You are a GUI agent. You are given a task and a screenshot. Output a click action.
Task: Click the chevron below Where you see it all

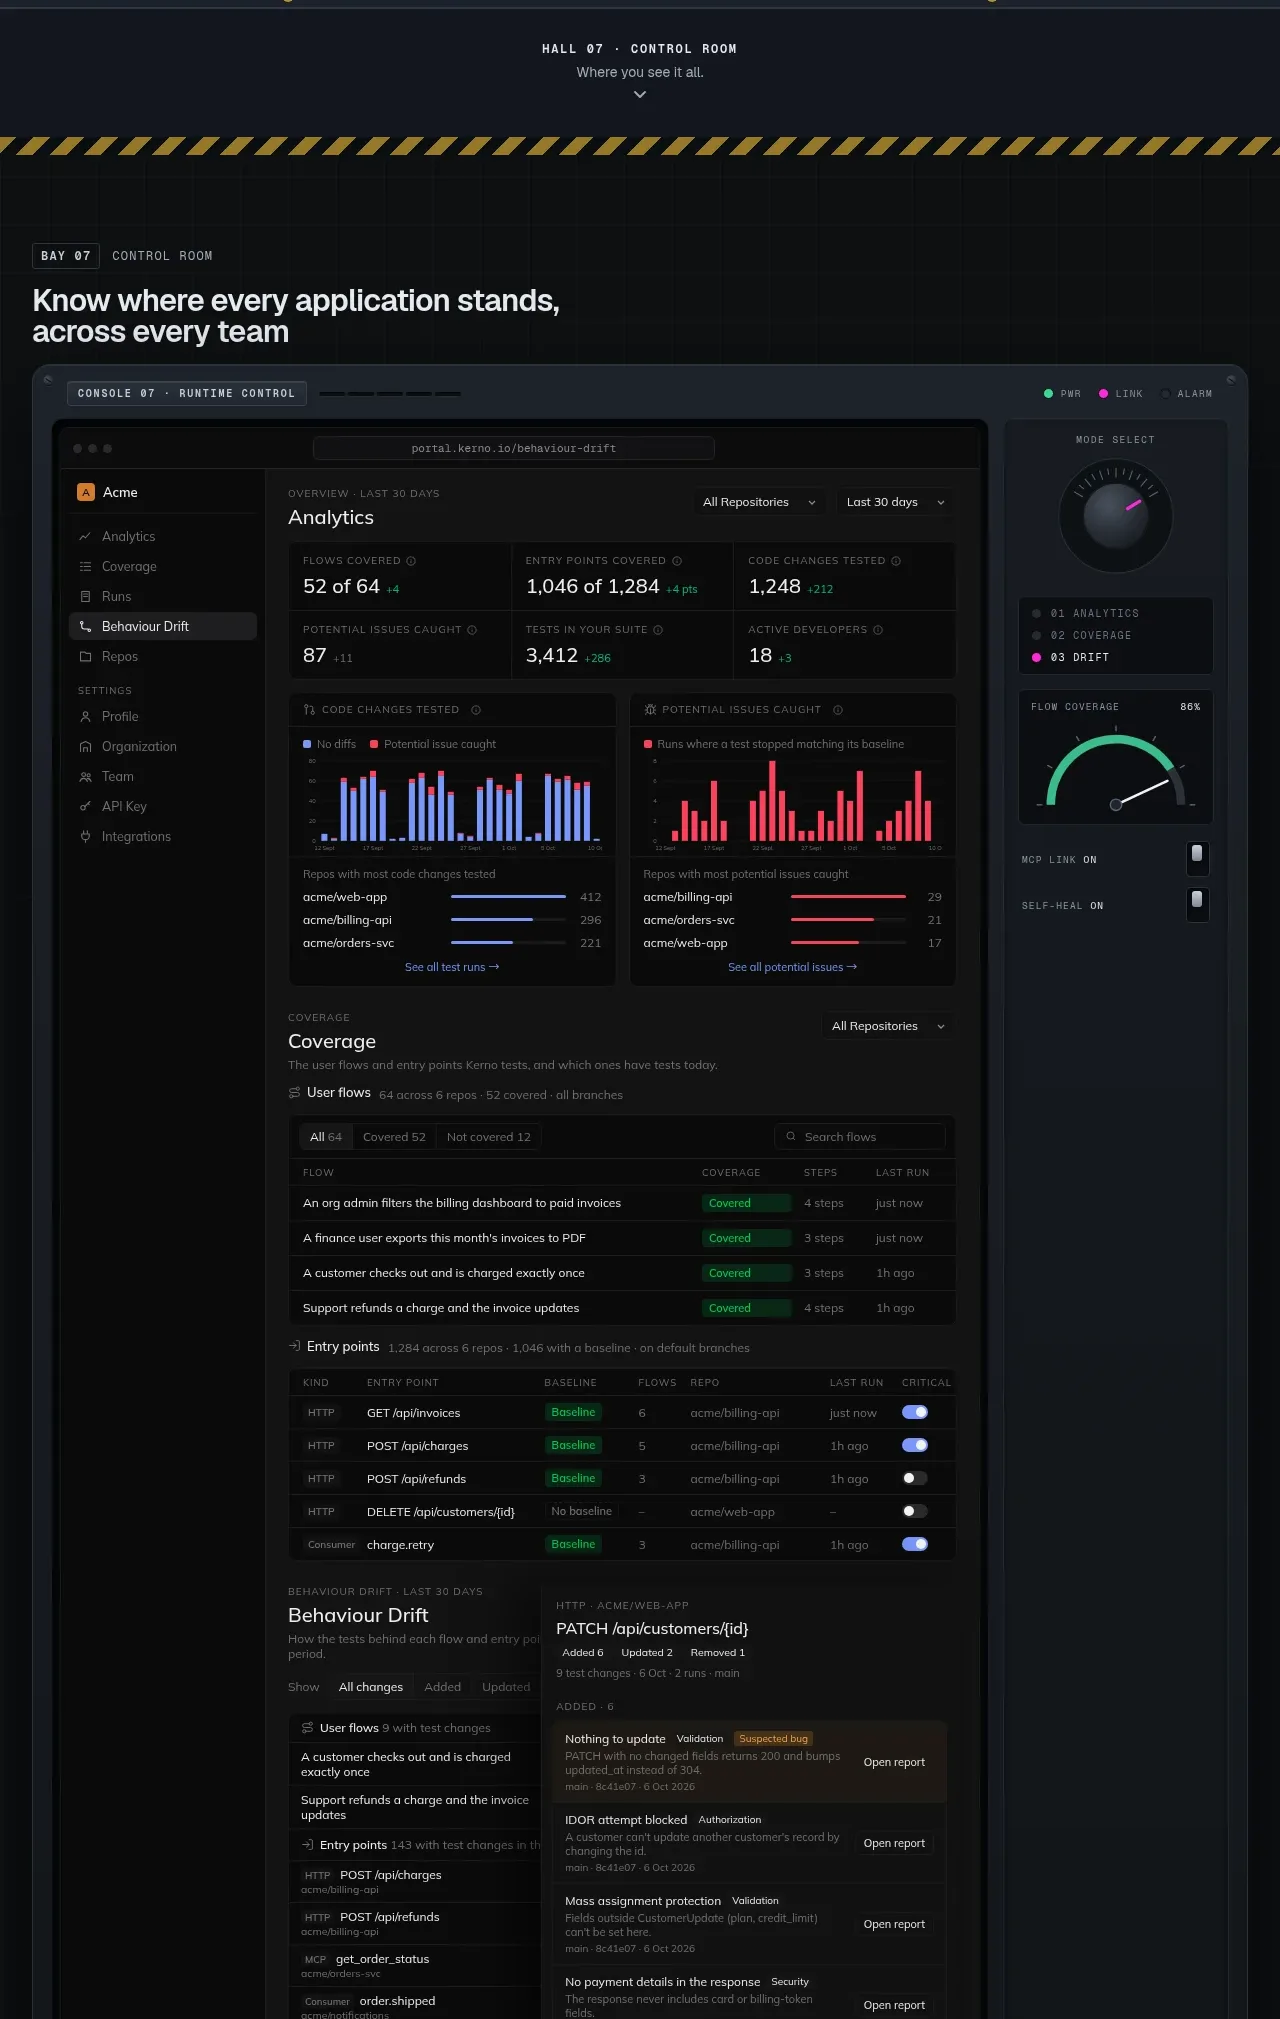[640, 95]
